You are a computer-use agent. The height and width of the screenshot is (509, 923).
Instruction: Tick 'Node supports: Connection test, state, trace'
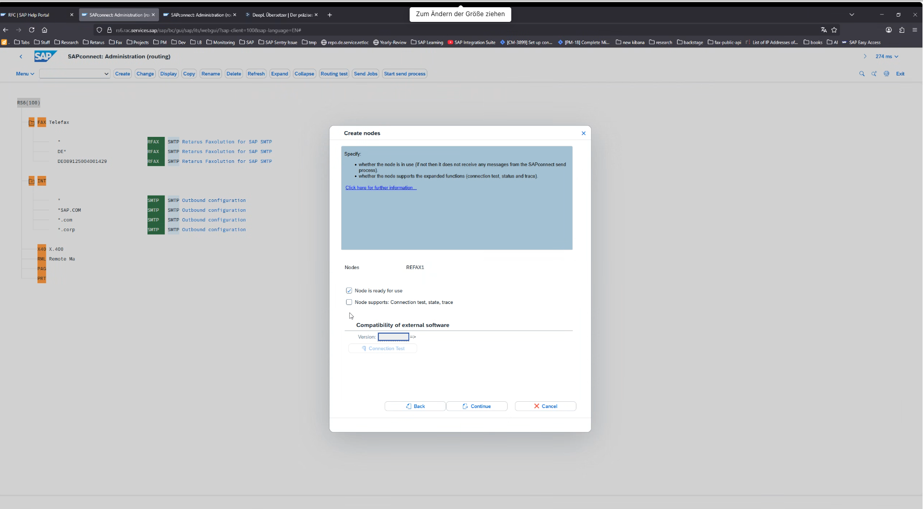(349, 302)
